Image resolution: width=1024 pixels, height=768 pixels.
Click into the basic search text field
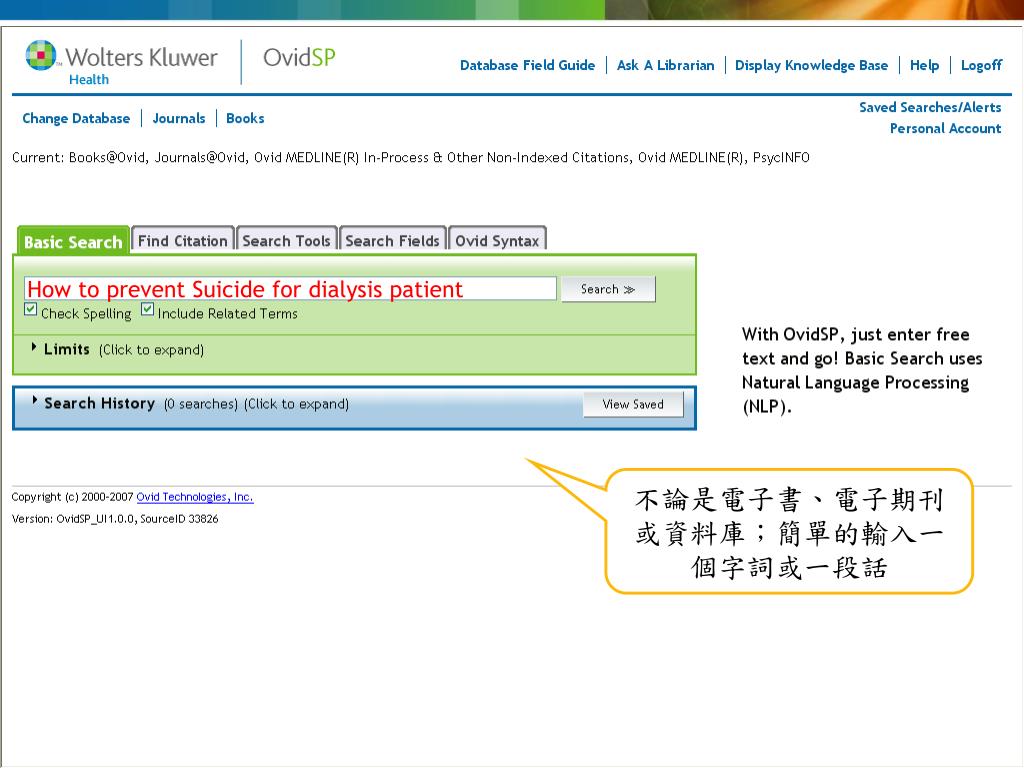(x=291, y=289)
